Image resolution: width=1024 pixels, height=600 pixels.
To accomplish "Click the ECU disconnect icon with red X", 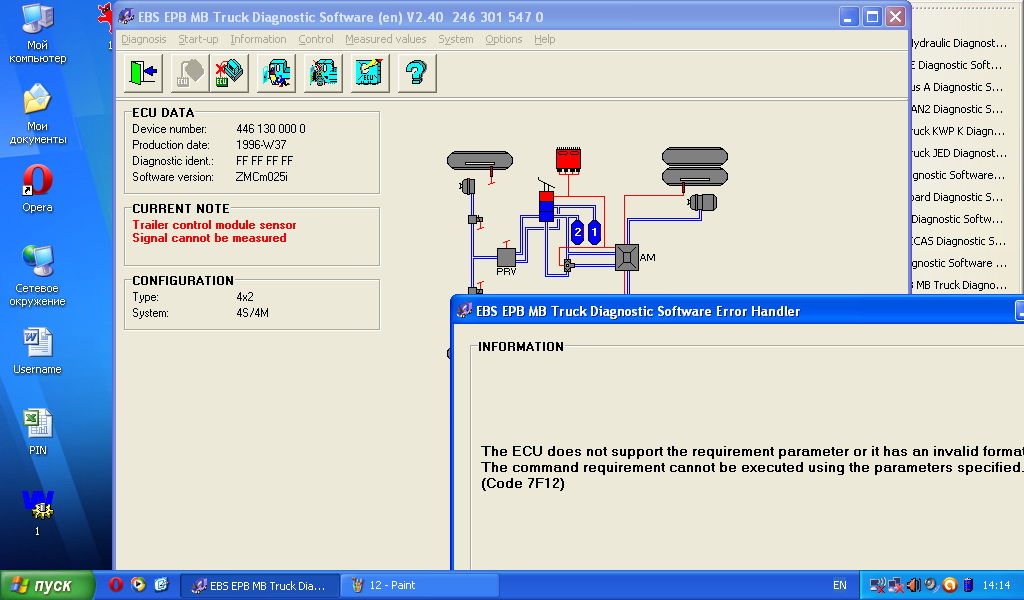I will pos(229,72).
